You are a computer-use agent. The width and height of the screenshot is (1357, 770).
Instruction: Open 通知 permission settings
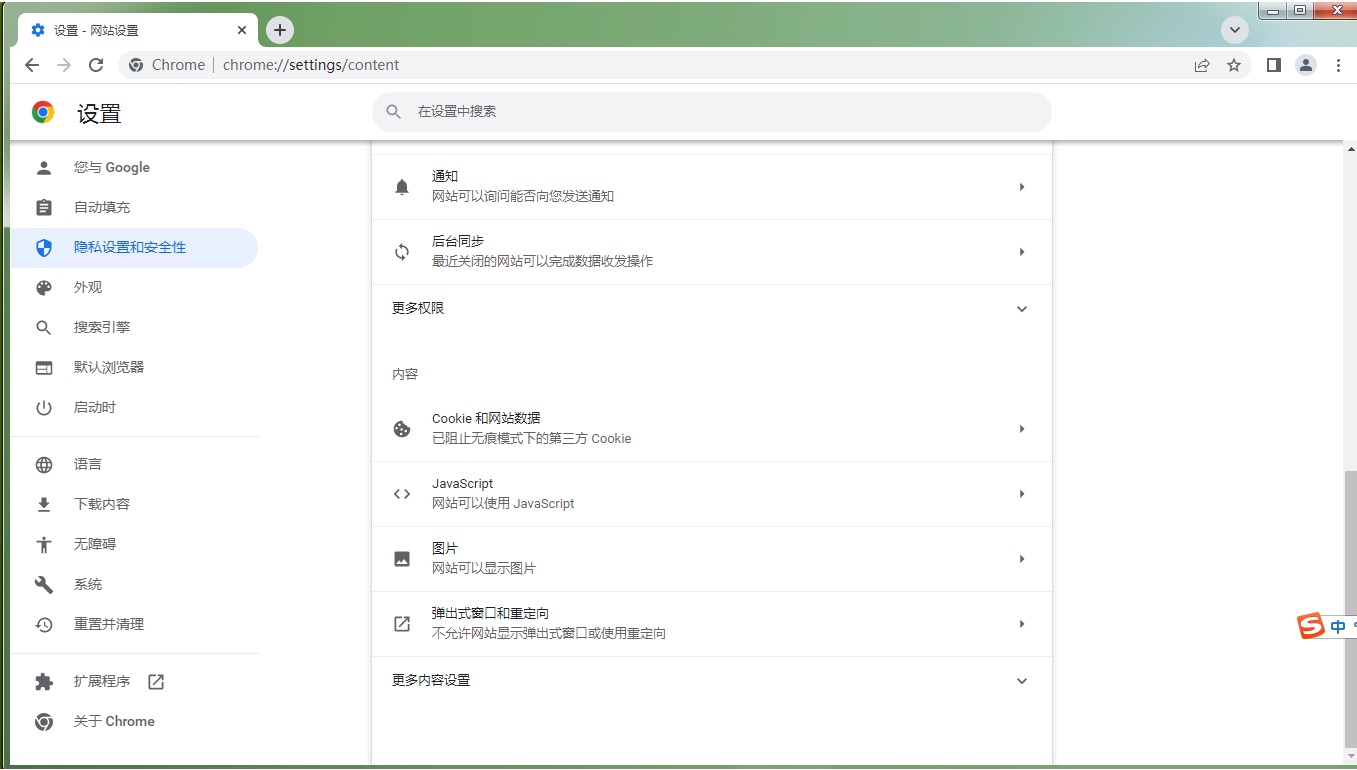pos(712,187)
